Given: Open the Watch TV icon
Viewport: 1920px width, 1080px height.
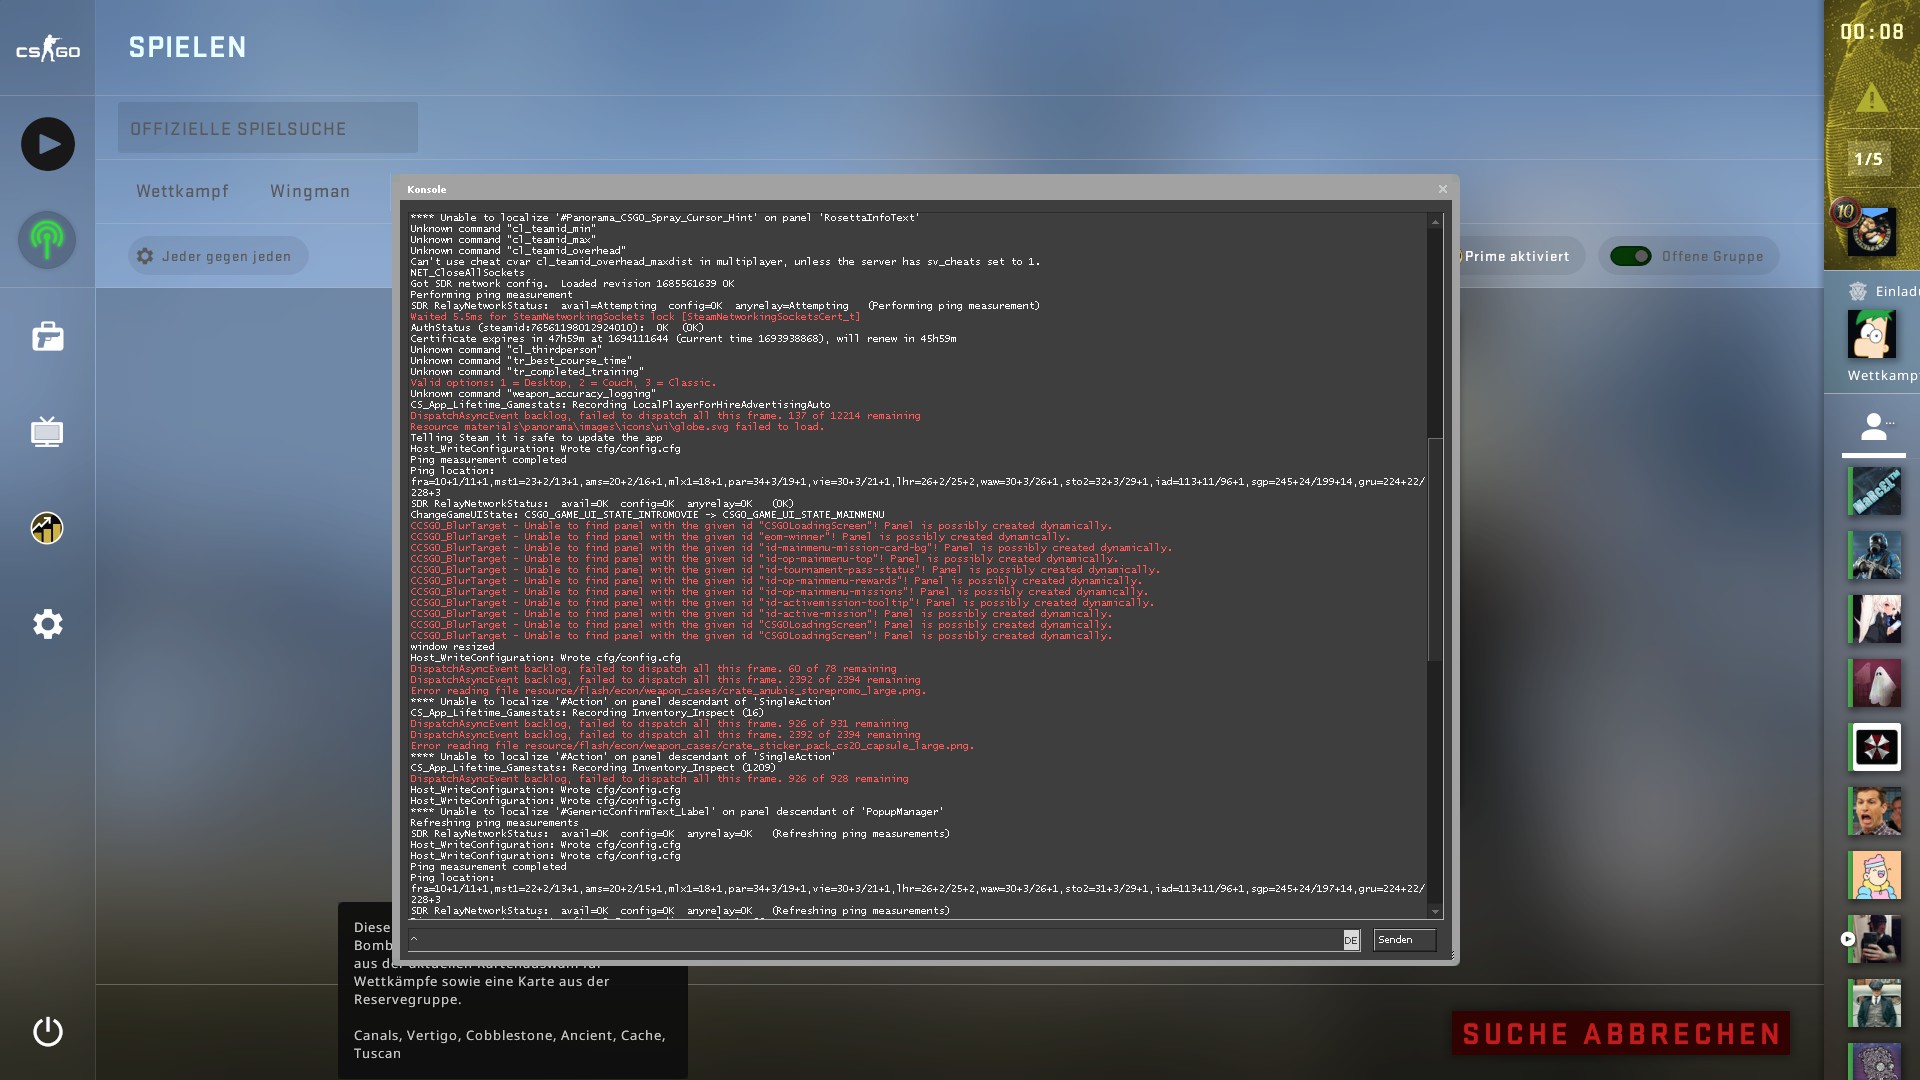Looking at the screenshot, I should pyautogui.click(x=47, y=432).
